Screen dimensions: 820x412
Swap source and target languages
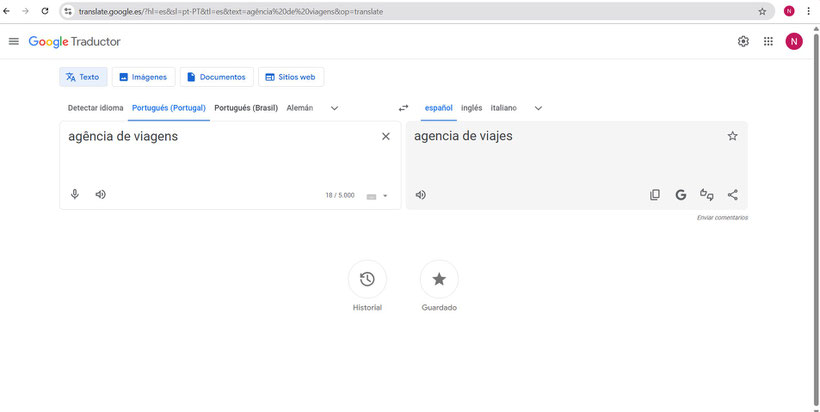click(x=403, y=108)
